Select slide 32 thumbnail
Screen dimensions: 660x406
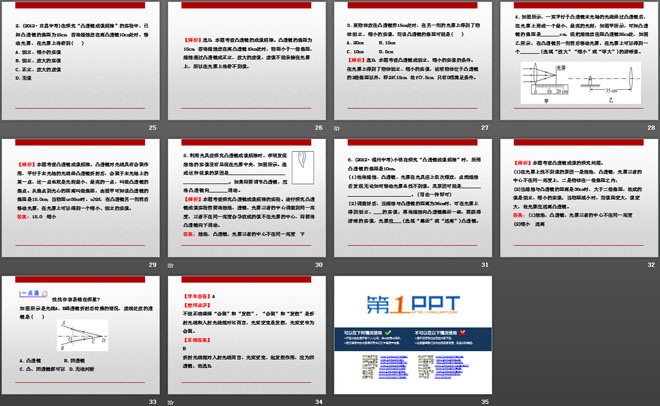[x=579, y=198]
